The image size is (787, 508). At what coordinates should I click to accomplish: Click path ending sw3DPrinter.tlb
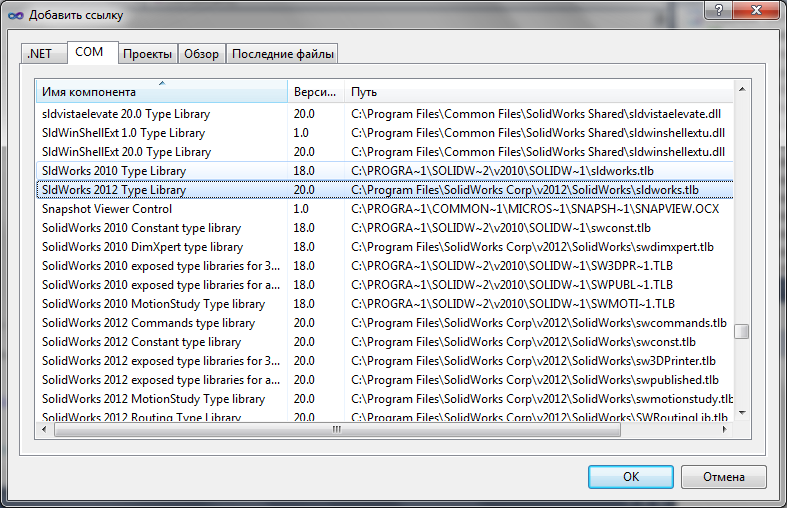(534, 361)
